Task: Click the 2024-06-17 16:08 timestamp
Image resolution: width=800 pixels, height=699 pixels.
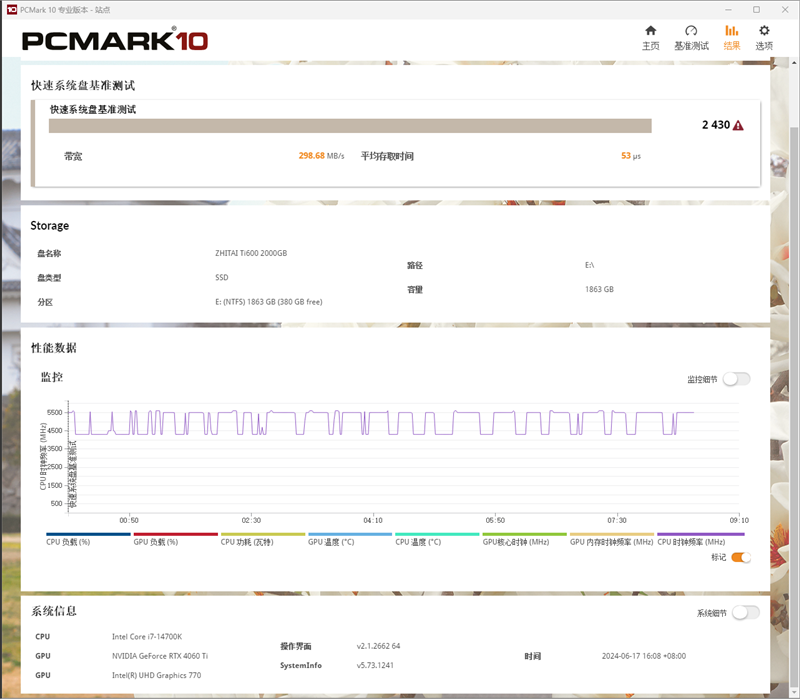Action: [x=644, y=656]
